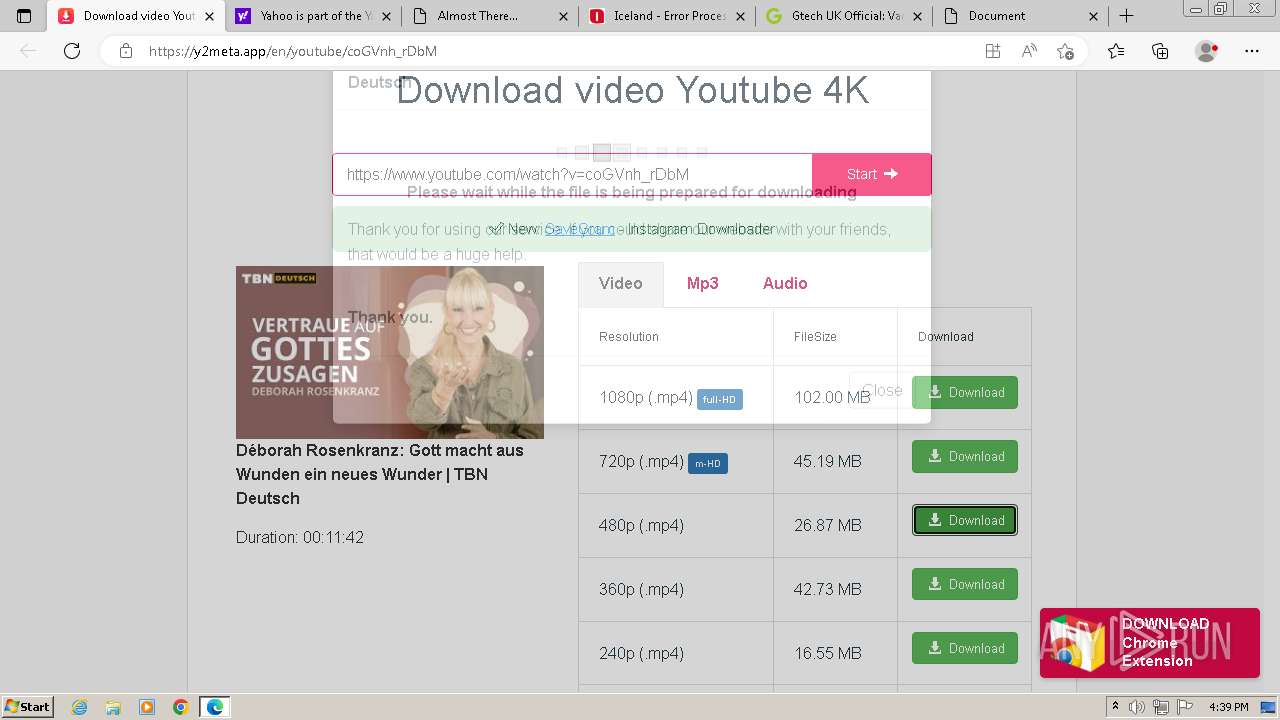Open the Video format tab
Screen dimensions: 1280x720
coord(620,284)
